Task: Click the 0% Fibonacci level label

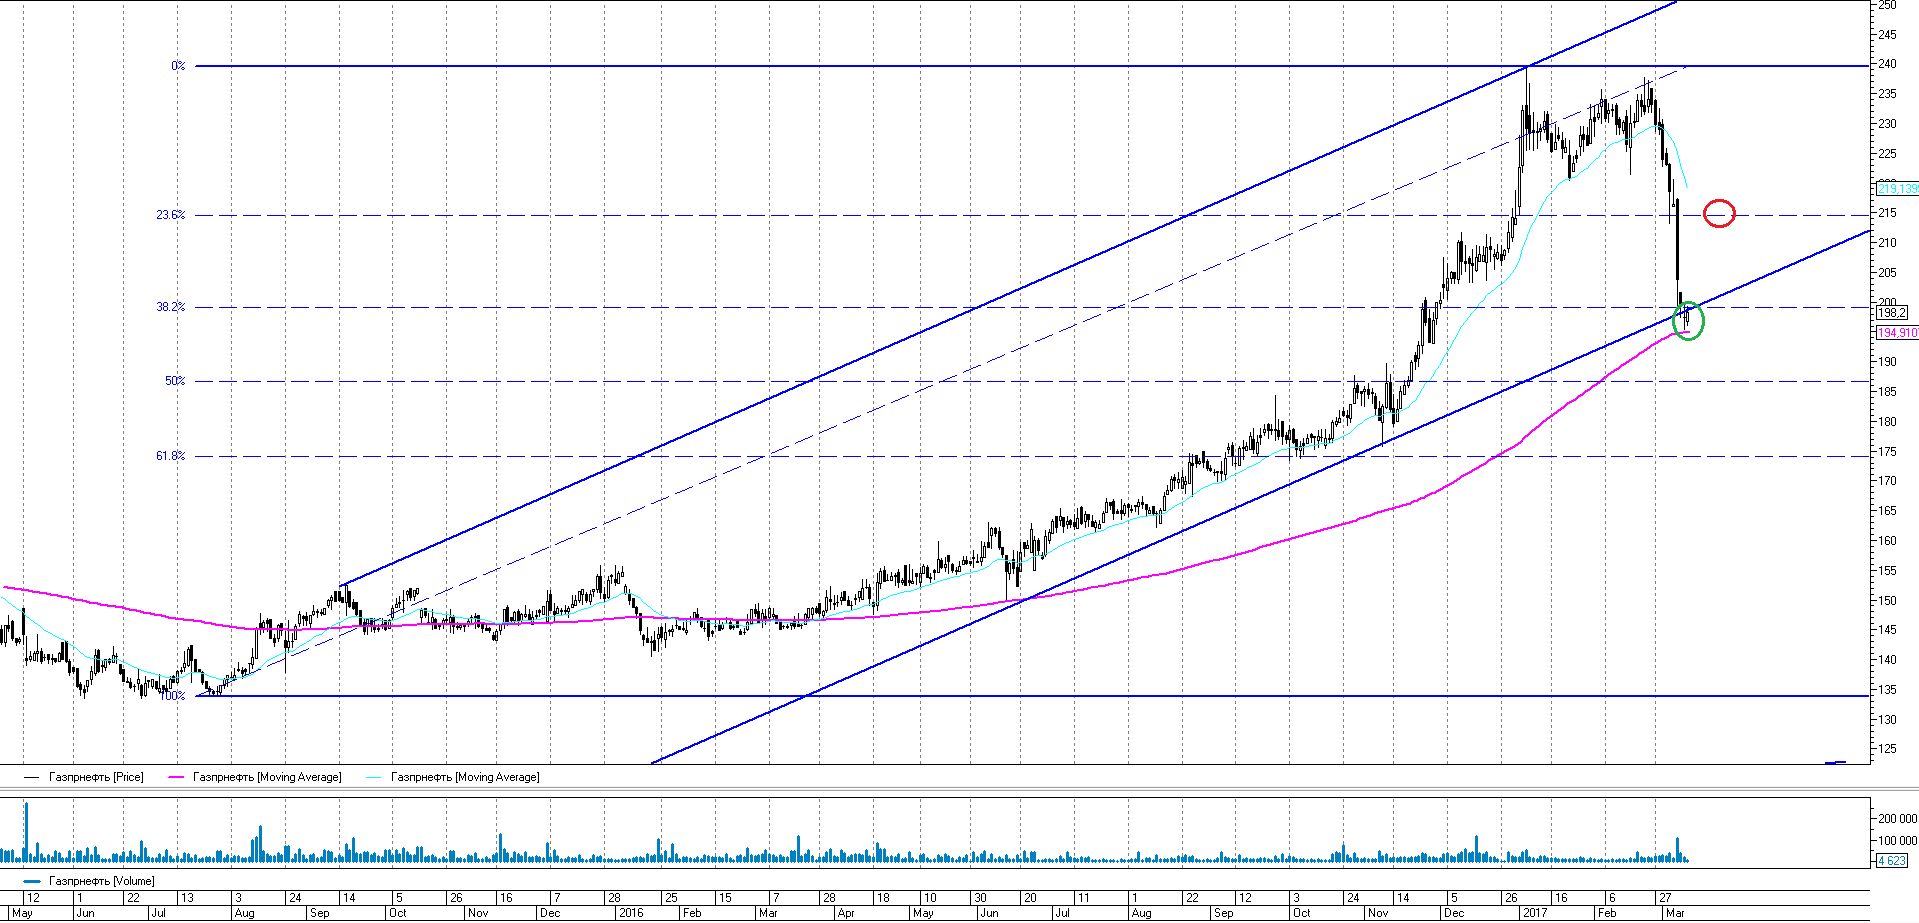Action: 178,66
